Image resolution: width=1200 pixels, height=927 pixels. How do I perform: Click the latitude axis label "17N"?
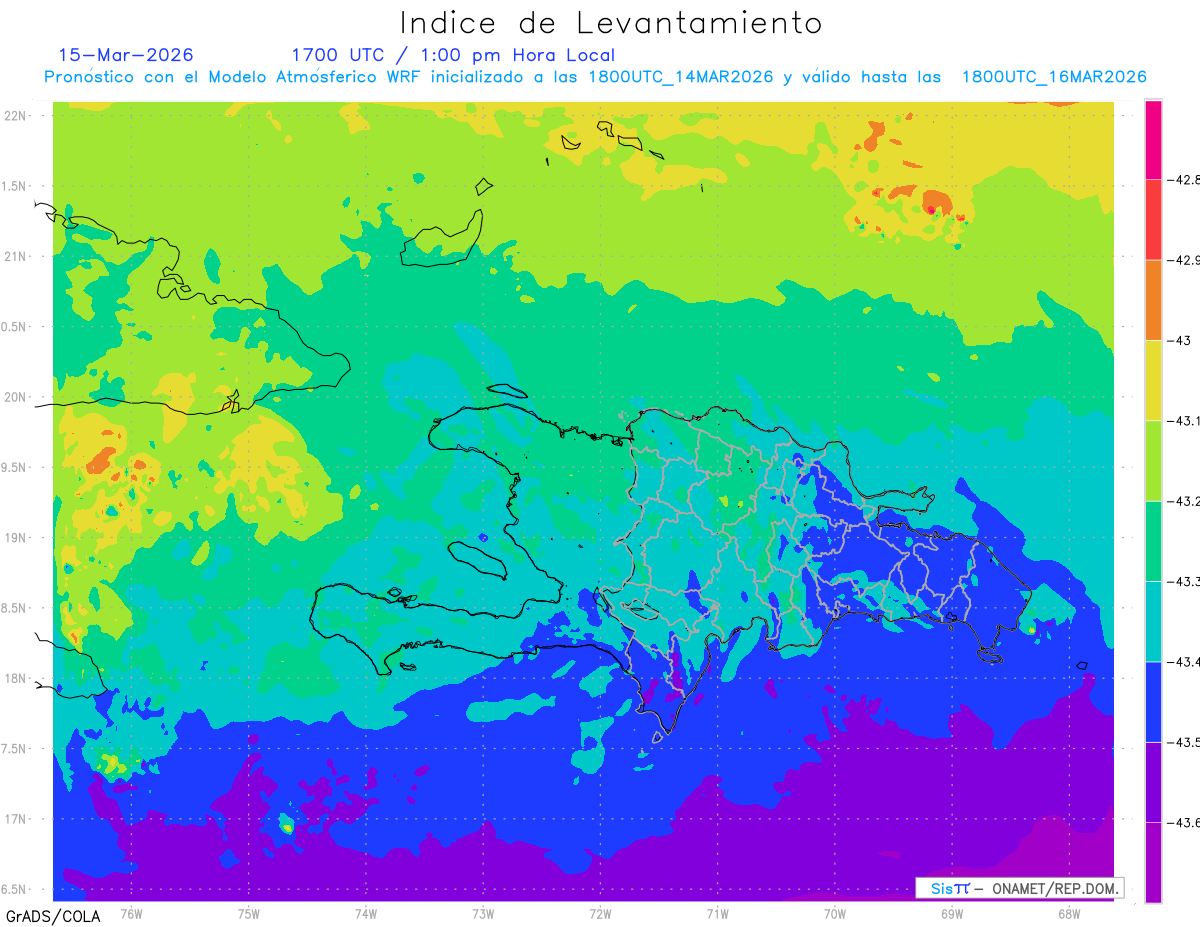[17, 819]
